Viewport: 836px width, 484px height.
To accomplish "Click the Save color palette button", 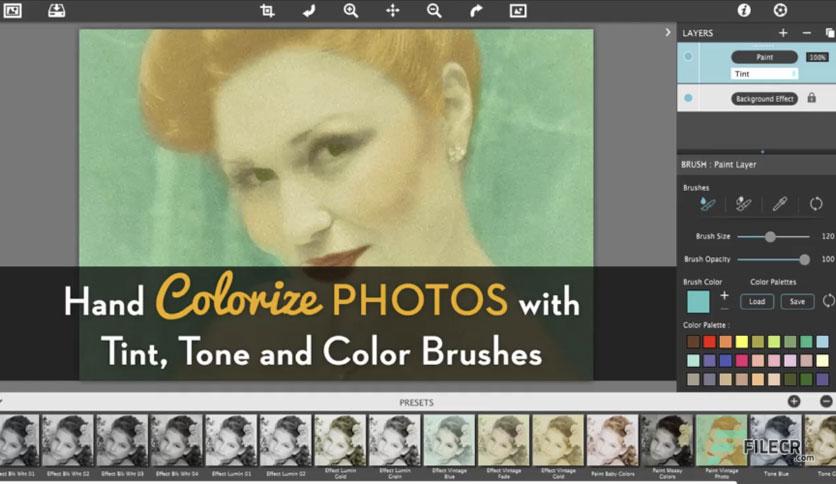I will point(797,302).
